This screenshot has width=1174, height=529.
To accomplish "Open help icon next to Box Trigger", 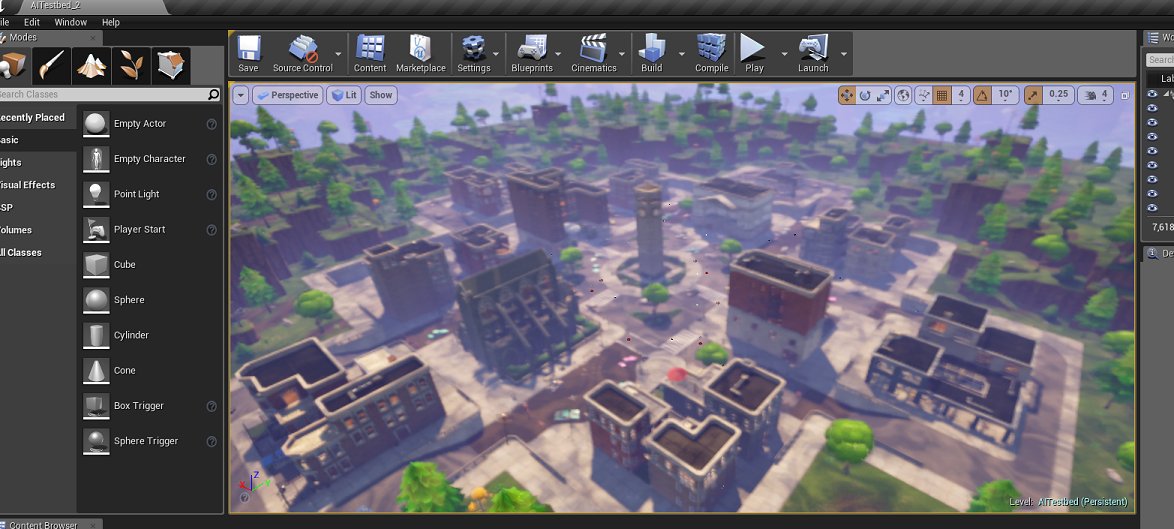I will [x=212, y=406].
